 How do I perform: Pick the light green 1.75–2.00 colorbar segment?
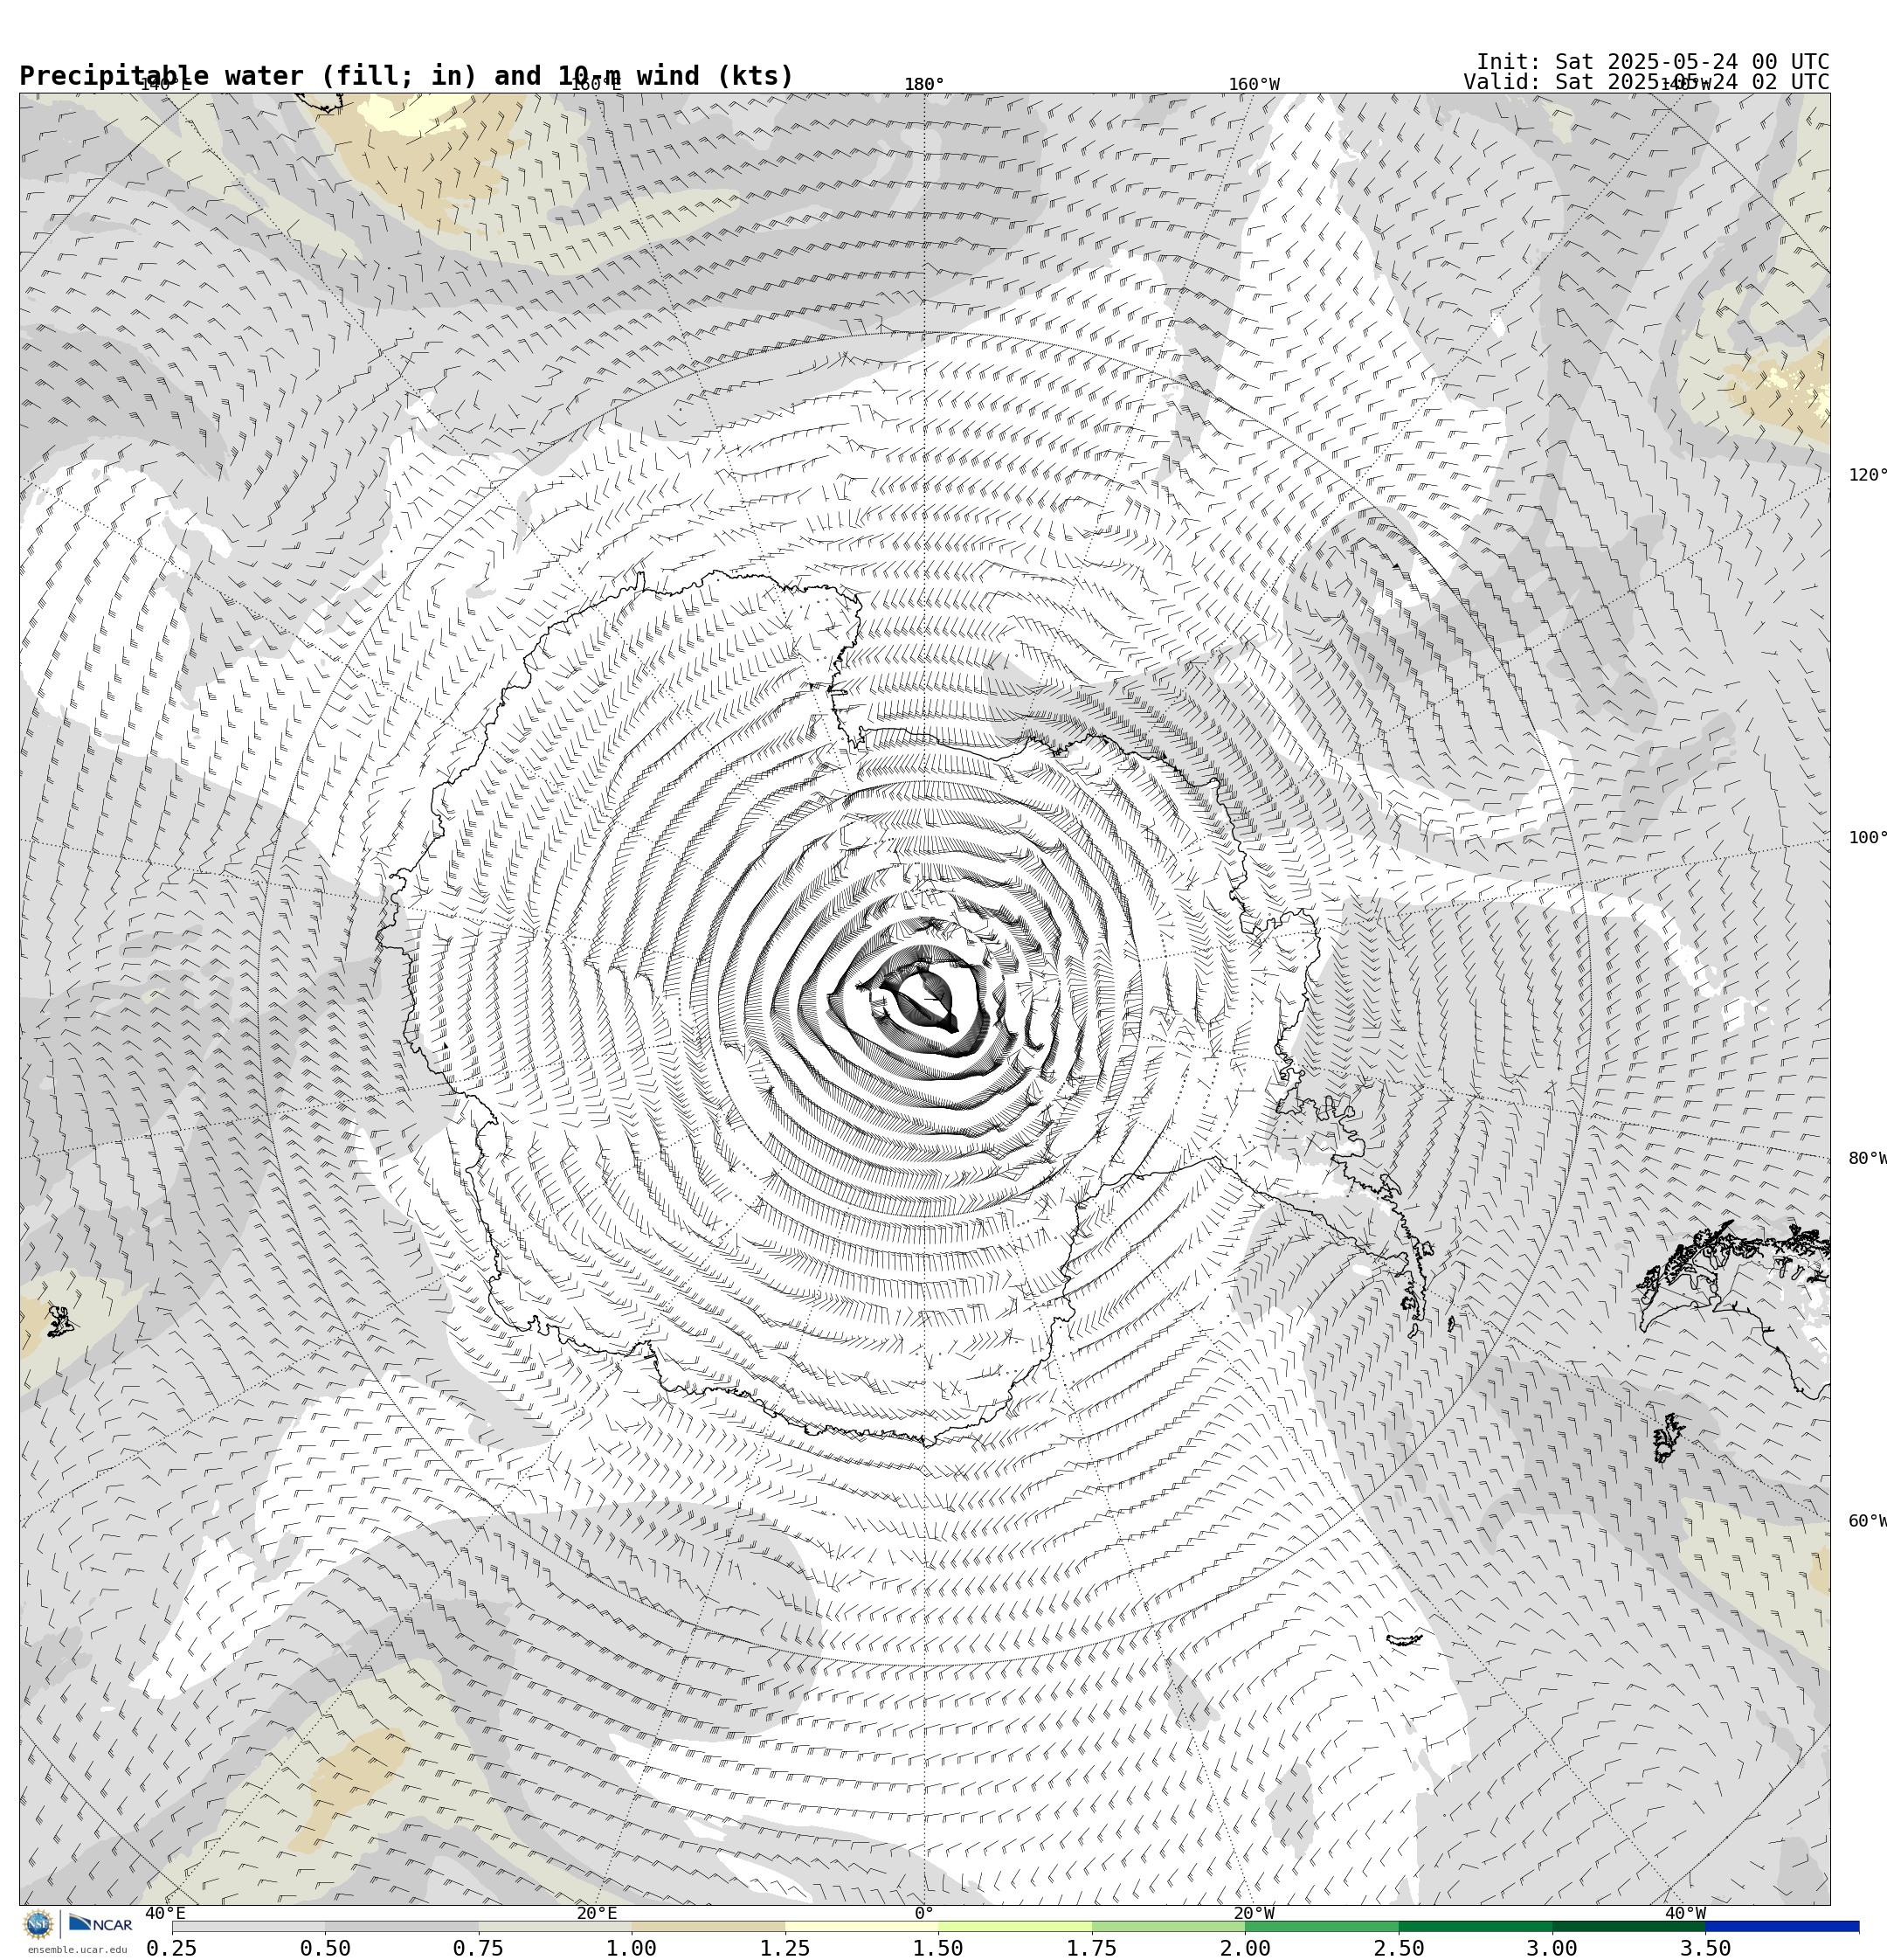tap(1168, 1926)
